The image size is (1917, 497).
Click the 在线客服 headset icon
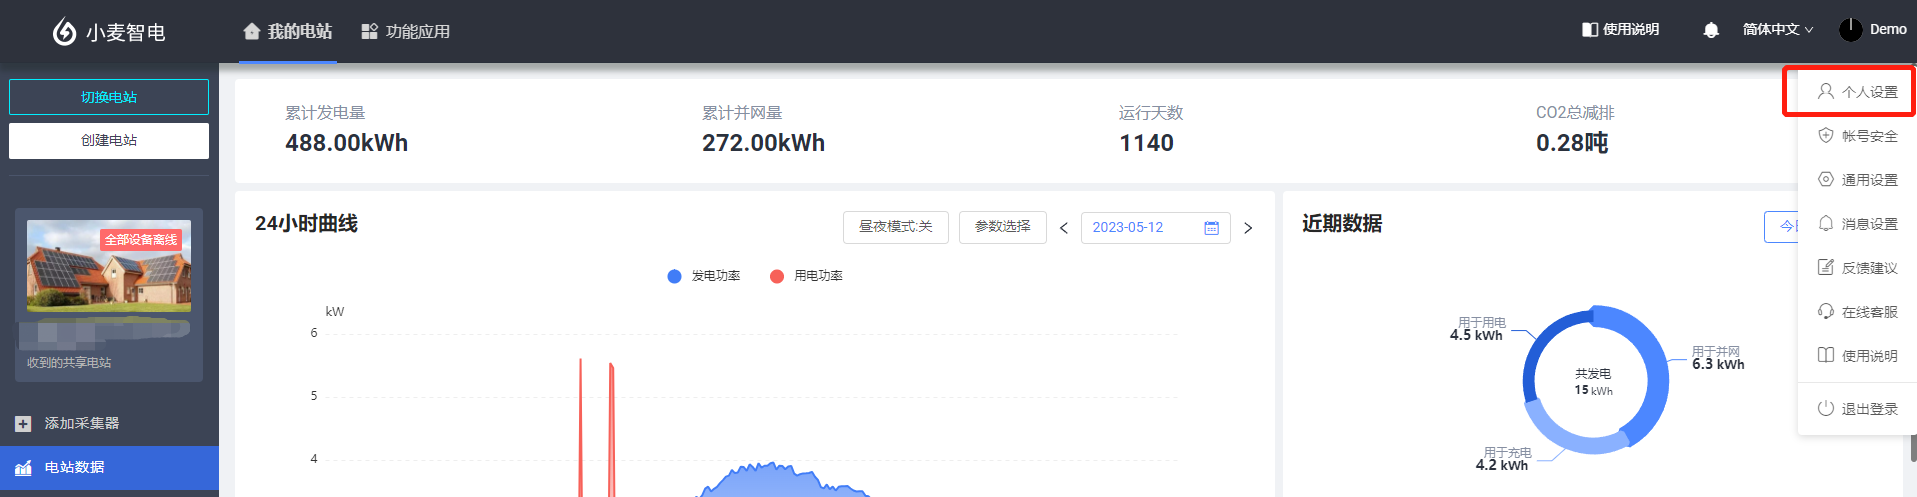1825,312
